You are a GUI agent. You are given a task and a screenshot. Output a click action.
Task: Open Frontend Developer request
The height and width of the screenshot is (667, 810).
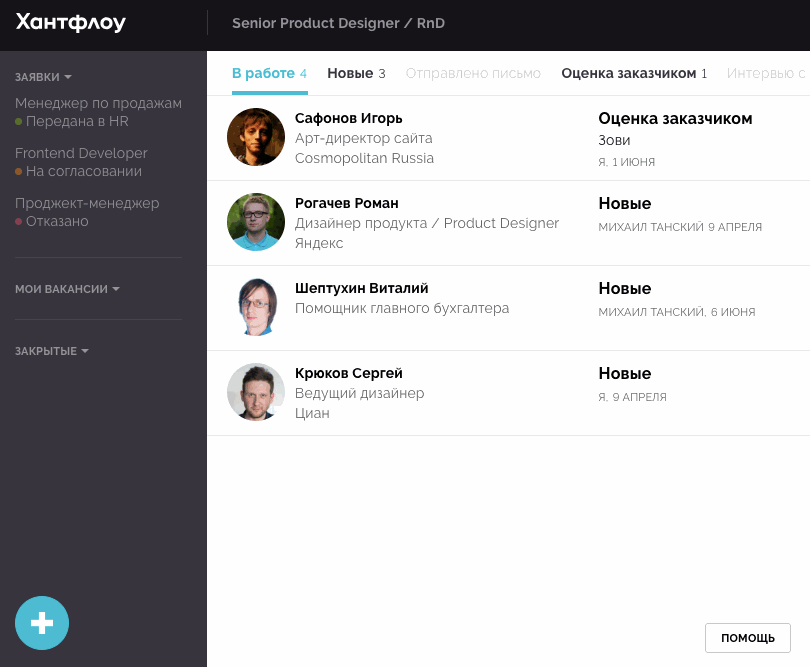(81, 153)
